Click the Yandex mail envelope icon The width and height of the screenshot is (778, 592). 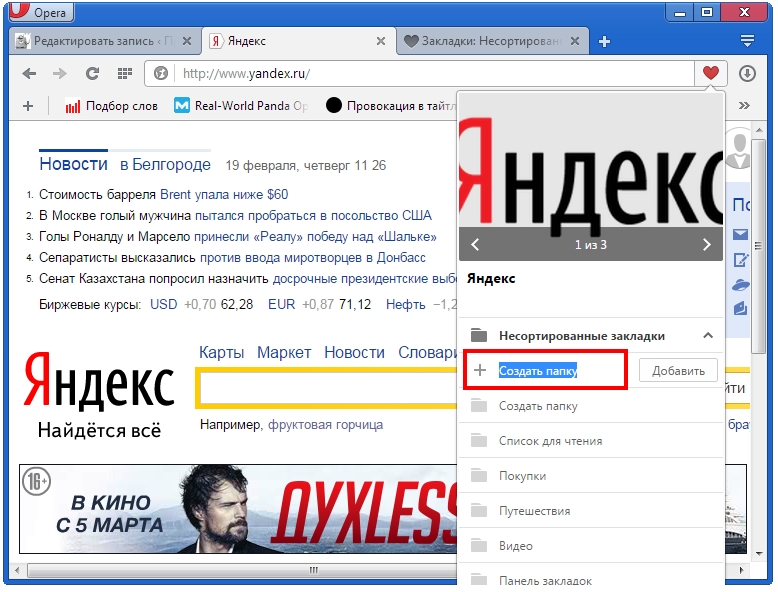point(740,234)
